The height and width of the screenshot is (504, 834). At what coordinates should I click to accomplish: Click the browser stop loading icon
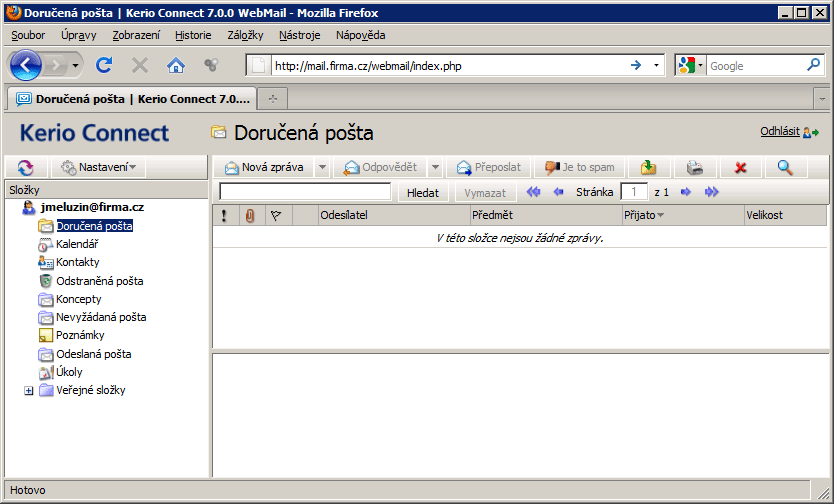point(140,65)
